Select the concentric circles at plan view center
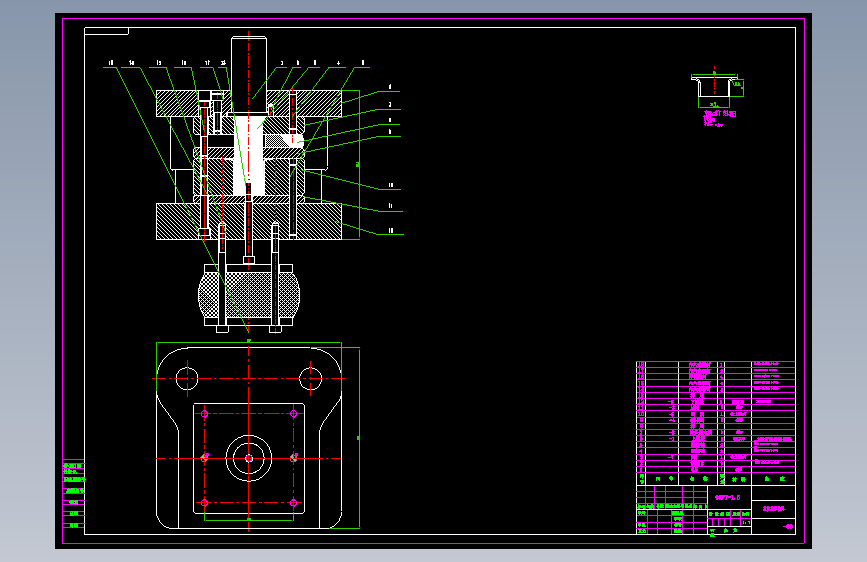 pos(249,458)
